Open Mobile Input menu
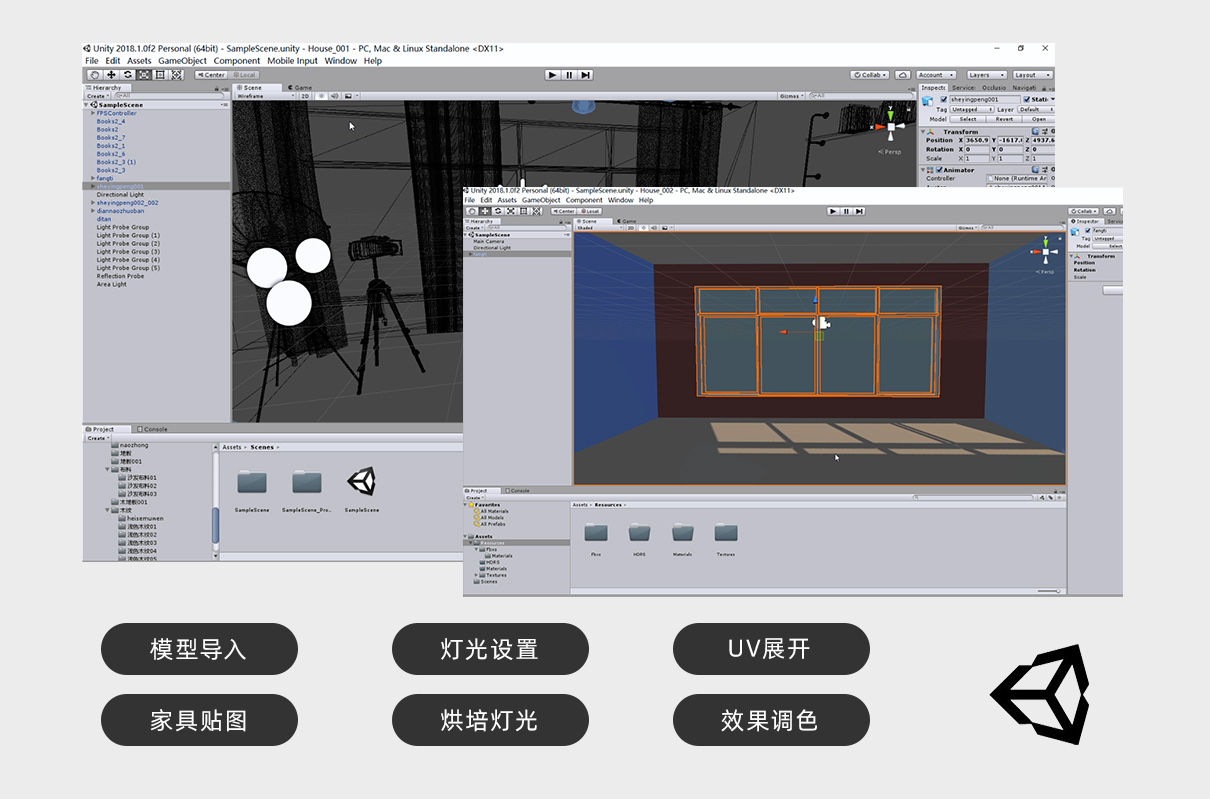 pos(293,61)
